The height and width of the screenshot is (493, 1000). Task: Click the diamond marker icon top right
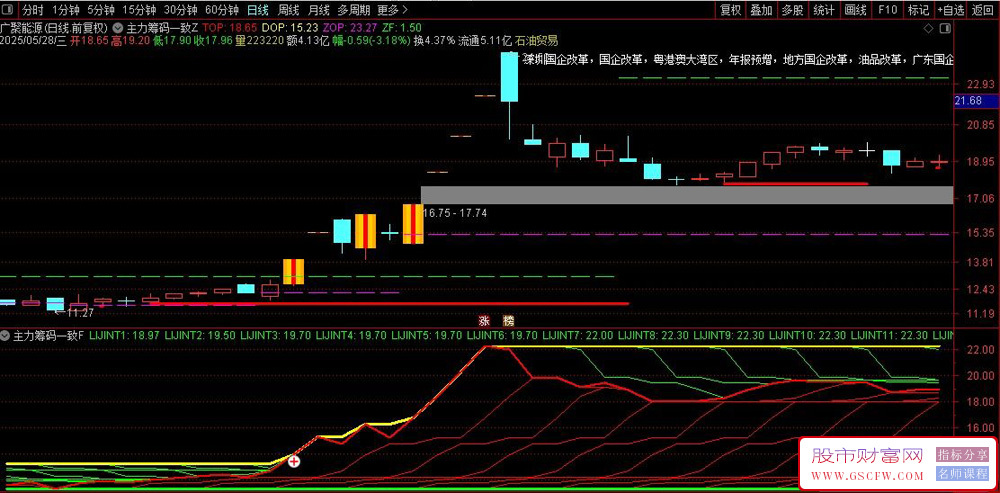[x=929, y=29]
